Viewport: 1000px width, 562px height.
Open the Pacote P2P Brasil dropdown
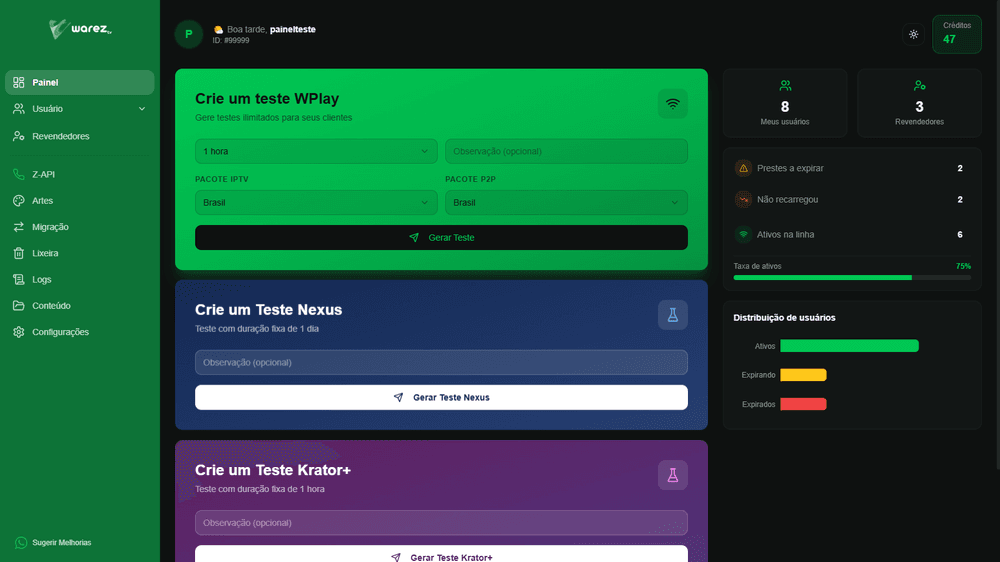pos(566,202)
